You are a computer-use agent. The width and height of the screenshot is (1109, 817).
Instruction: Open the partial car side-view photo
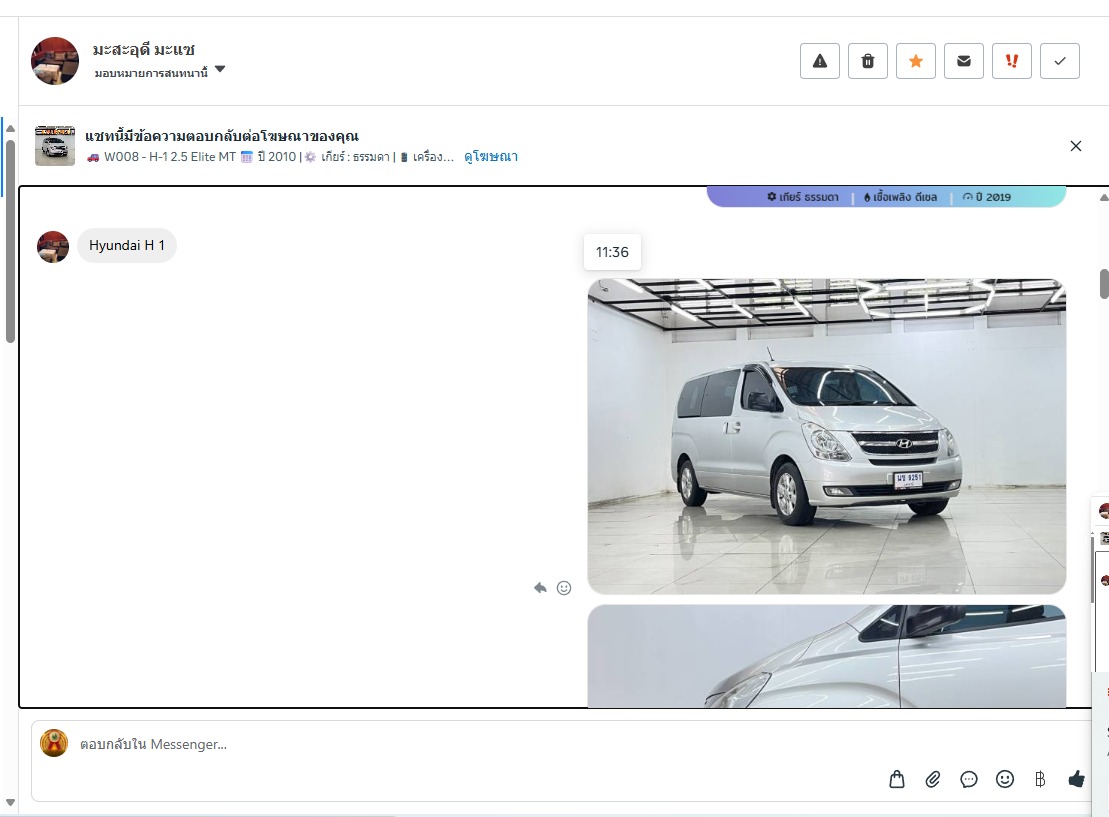(x=826, y=656)
